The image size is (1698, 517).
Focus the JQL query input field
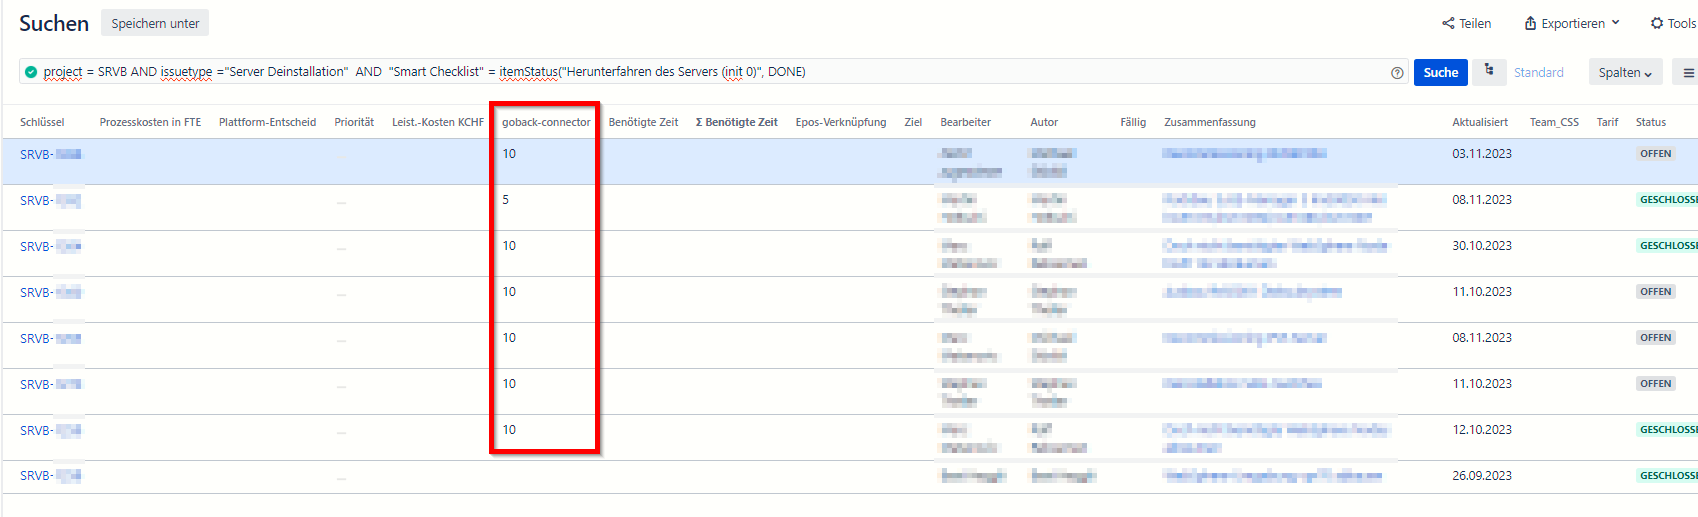(x=714, y=72)
